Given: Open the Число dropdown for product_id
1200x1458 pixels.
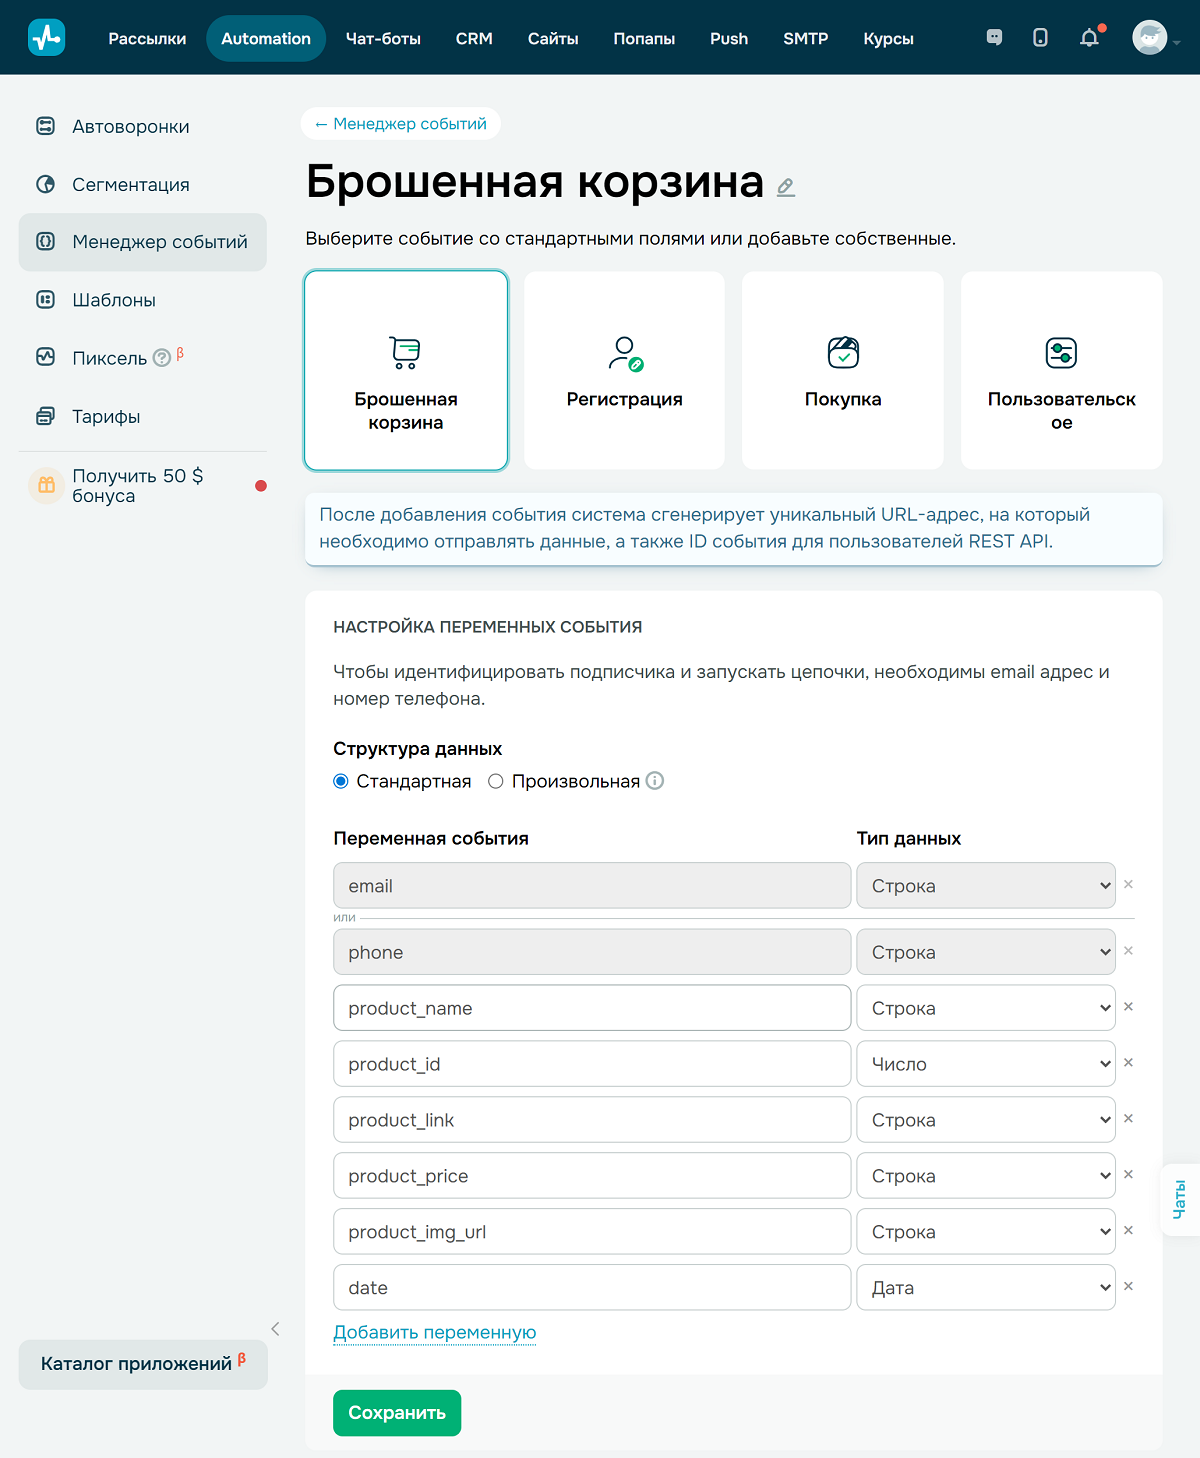Looking at the screenshot, I should coord(985,1064).
